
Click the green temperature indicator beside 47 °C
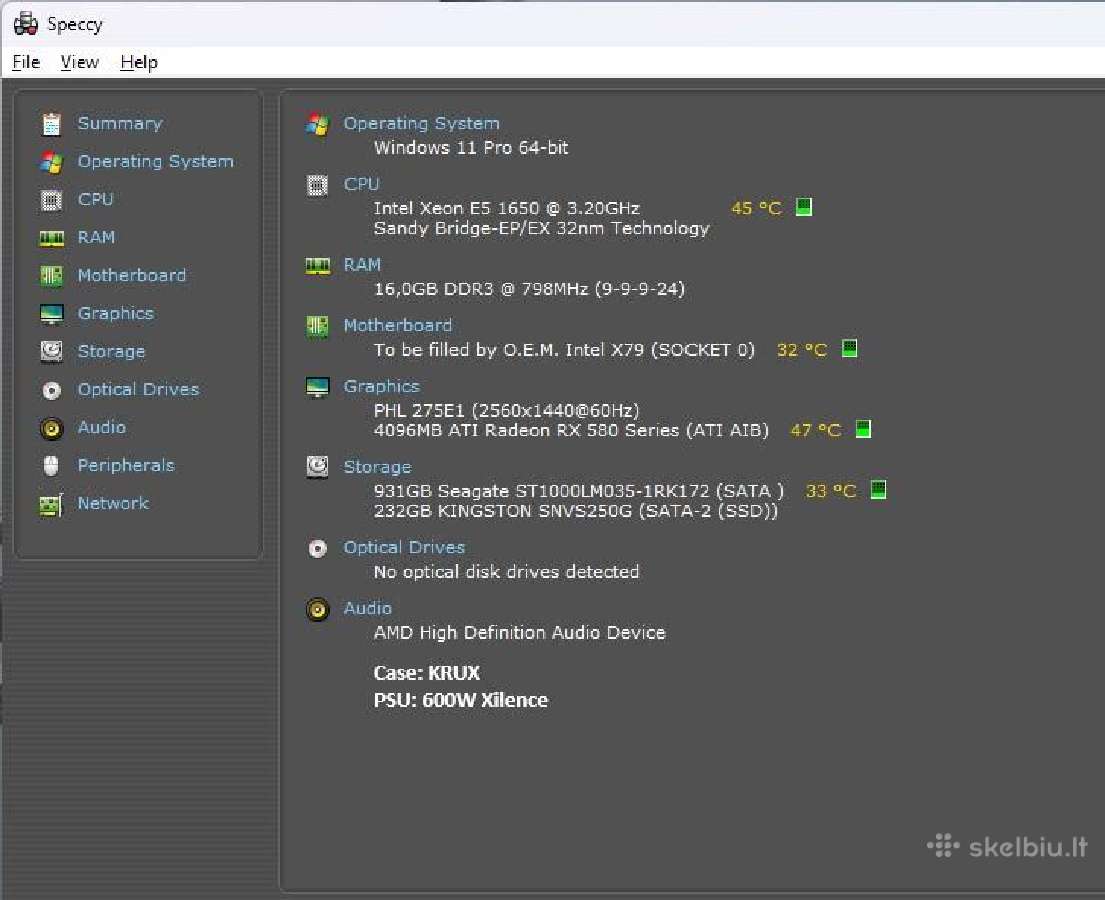pos(863,429)
